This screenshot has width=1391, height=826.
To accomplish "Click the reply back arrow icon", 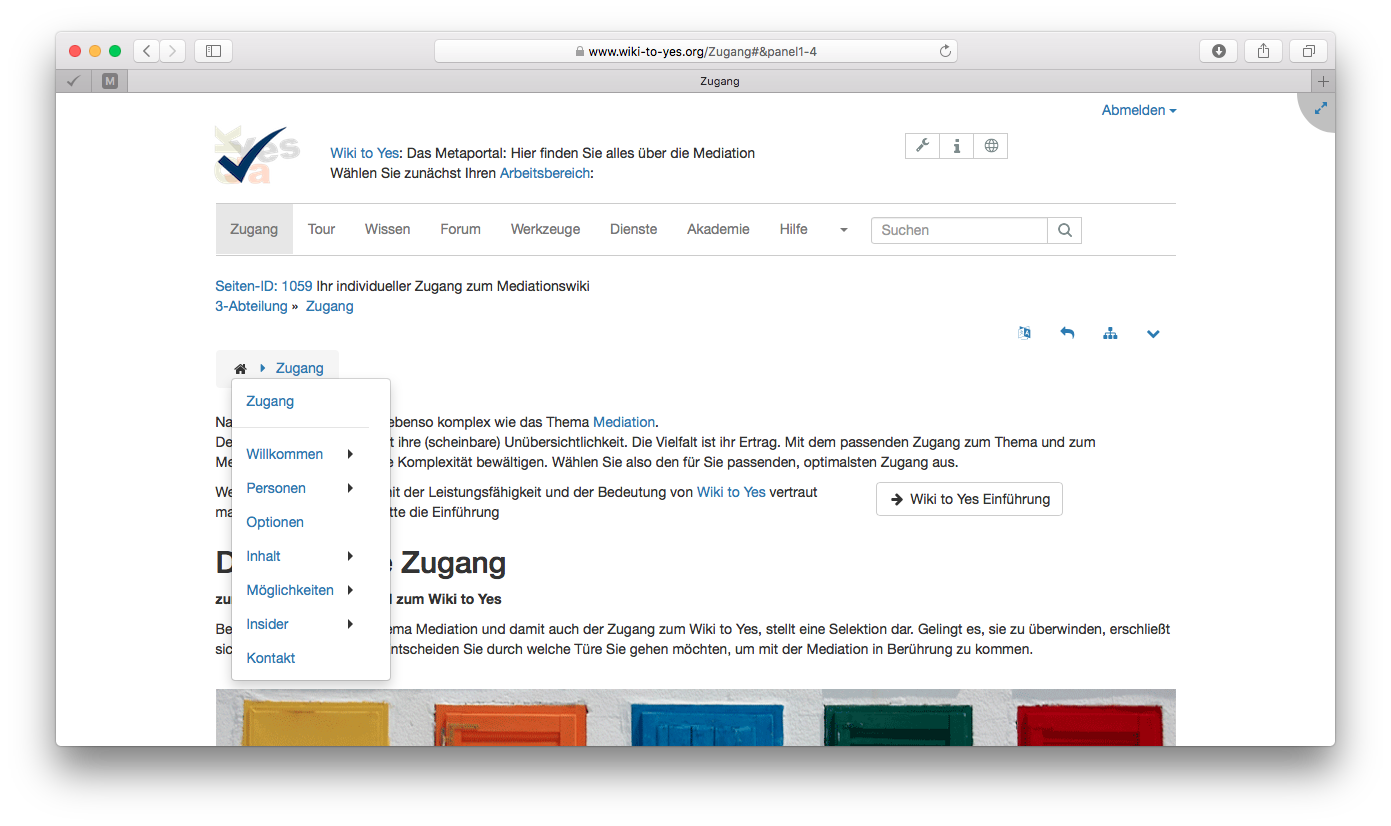I will (1067, 333).
